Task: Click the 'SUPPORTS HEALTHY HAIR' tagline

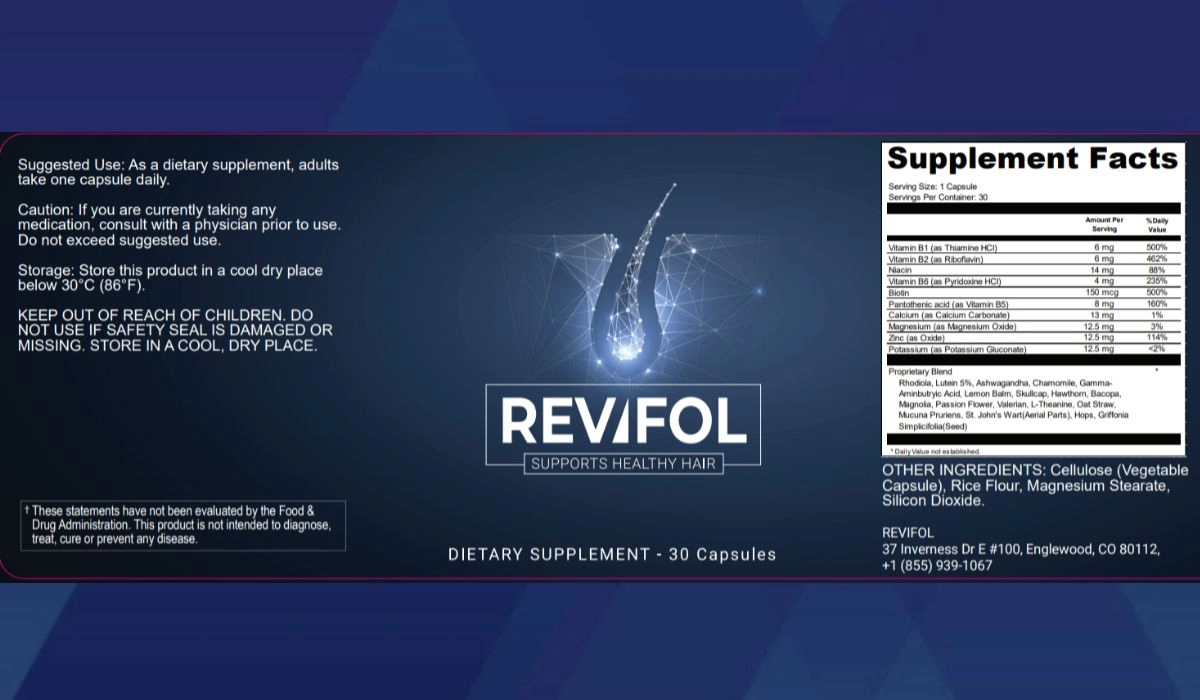Action: [x=623, y=464]
